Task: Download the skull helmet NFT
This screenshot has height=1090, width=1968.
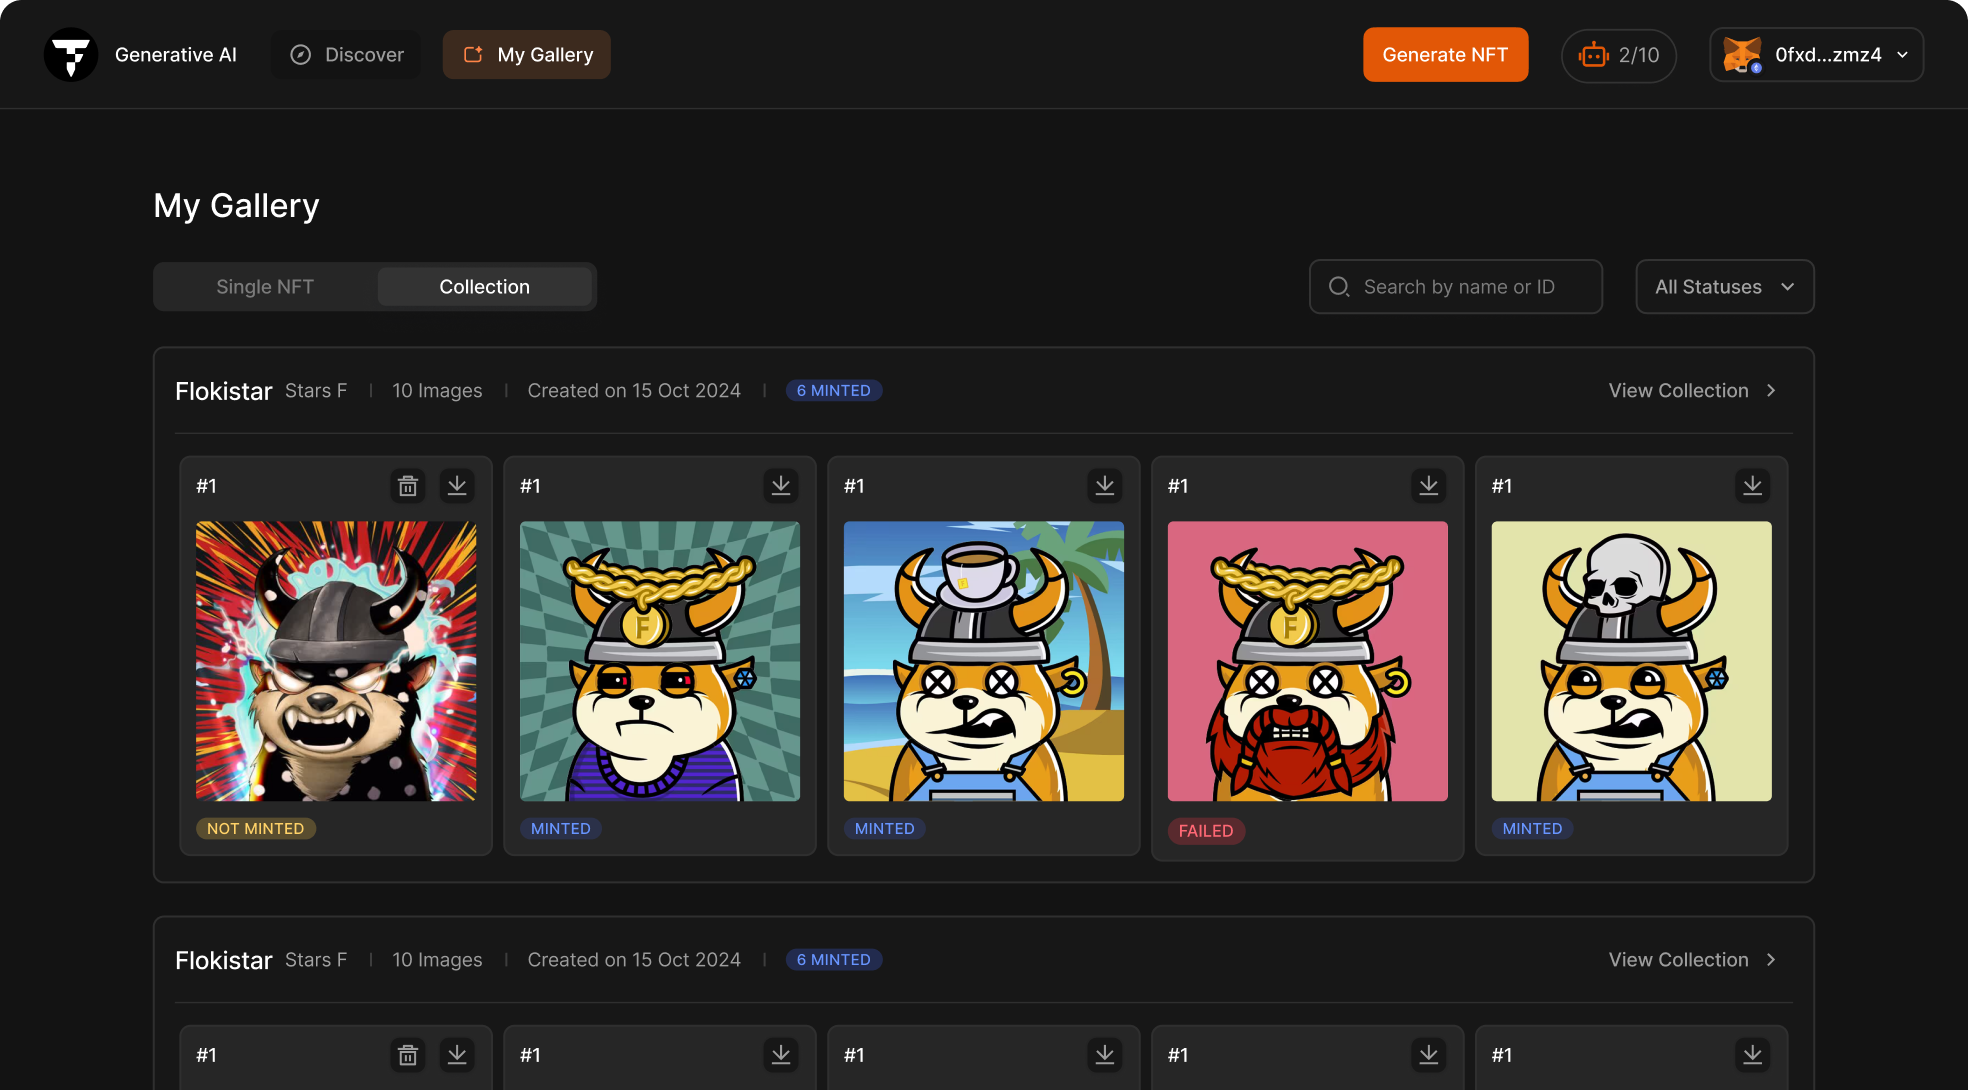Action: [1753, 486]
